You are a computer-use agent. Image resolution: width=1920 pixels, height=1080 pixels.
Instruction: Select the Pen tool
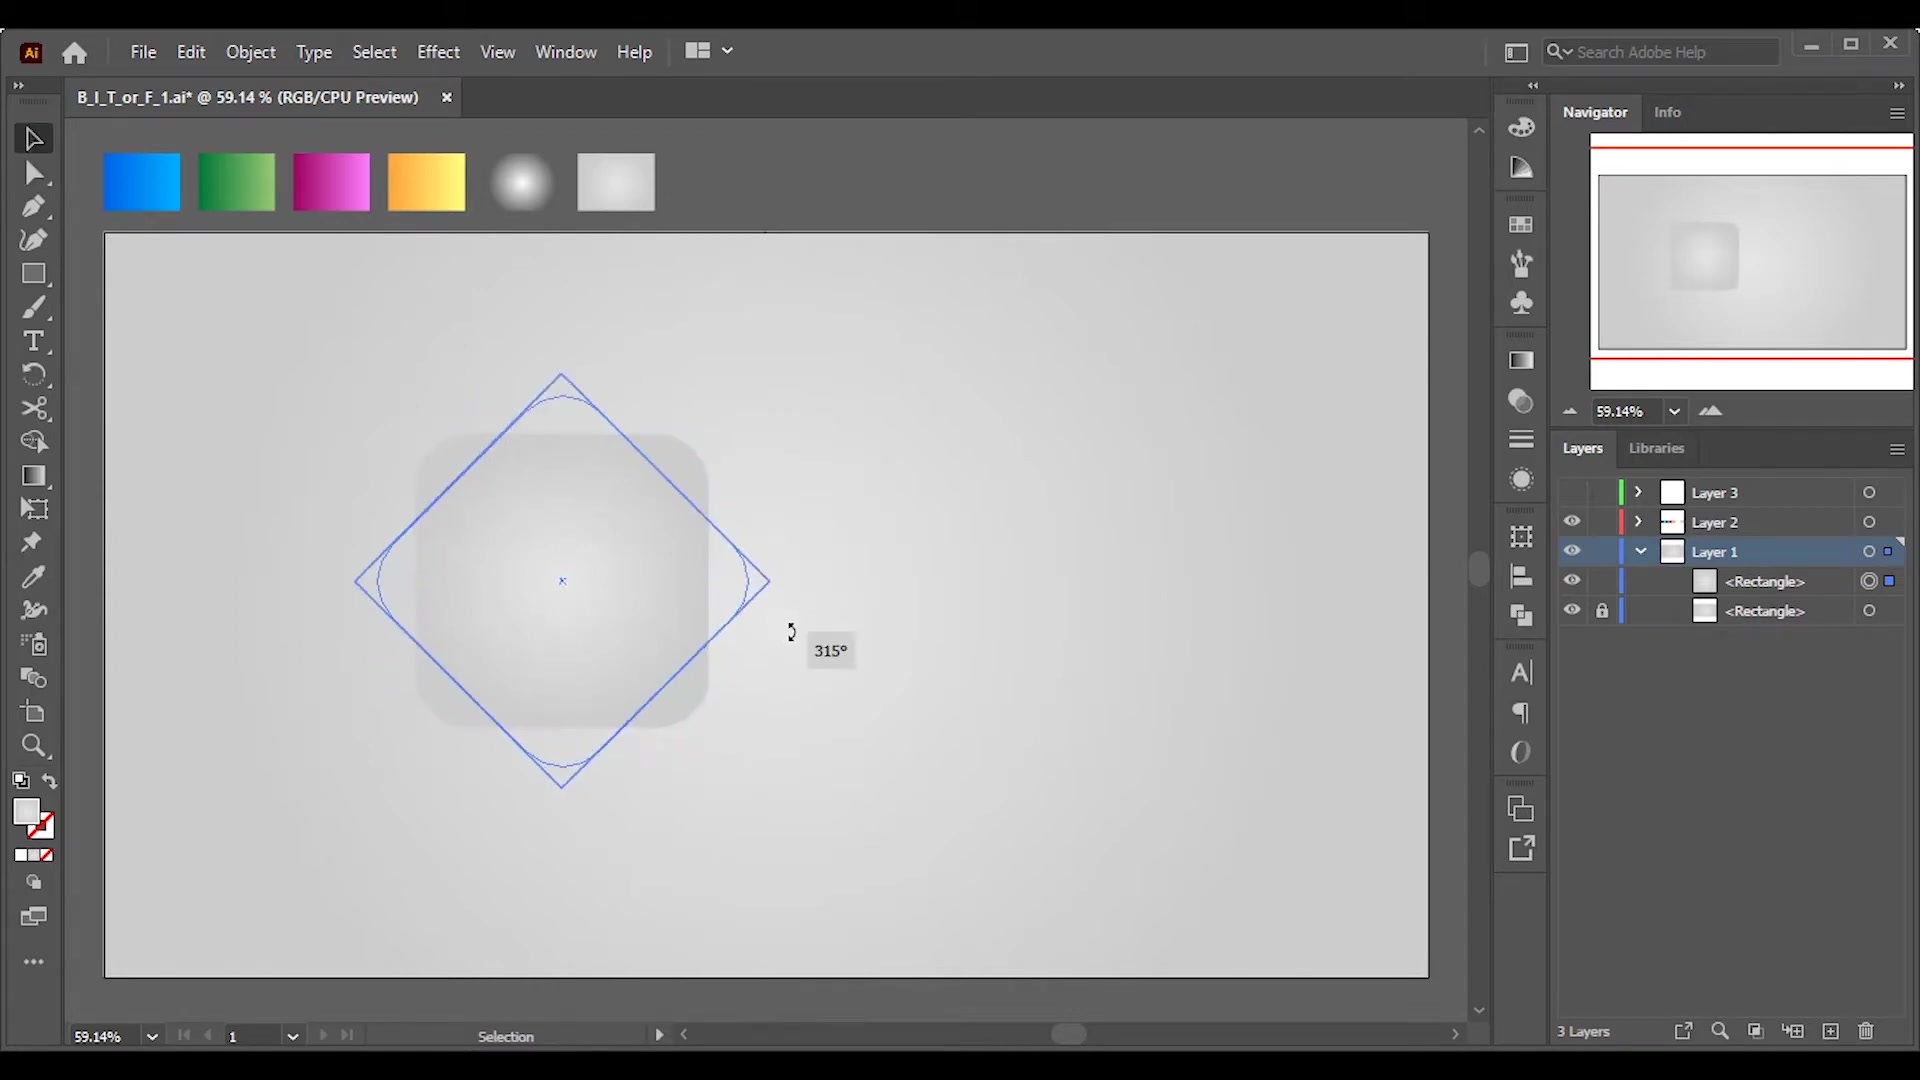coord(33,207)
